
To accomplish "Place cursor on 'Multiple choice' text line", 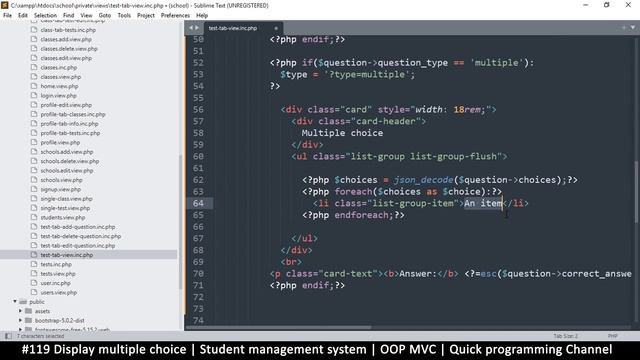I will coord(342,133).
